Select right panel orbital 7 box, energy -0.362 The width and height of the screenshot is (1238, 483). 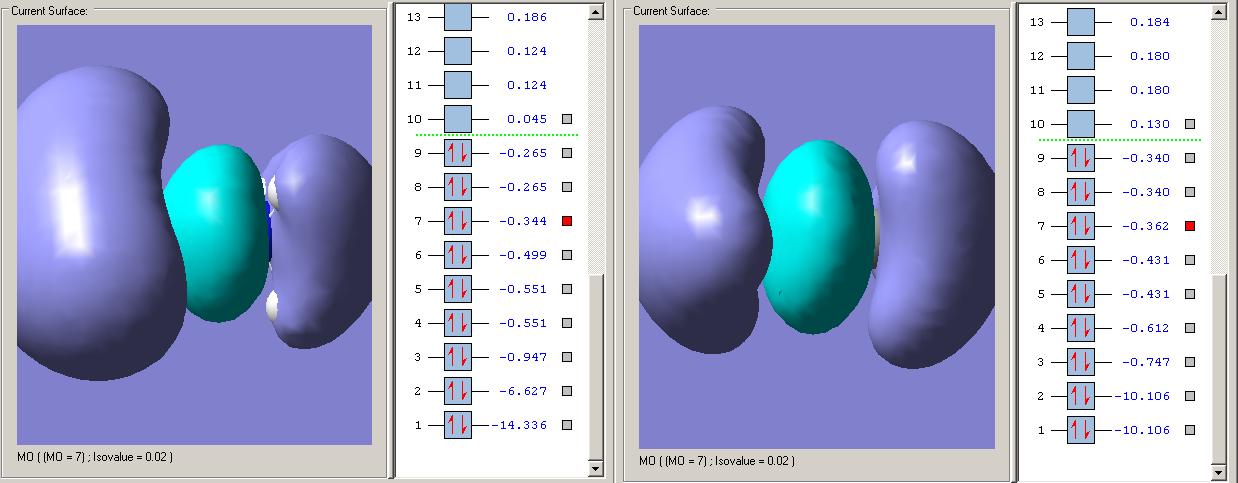(1081, 226)
